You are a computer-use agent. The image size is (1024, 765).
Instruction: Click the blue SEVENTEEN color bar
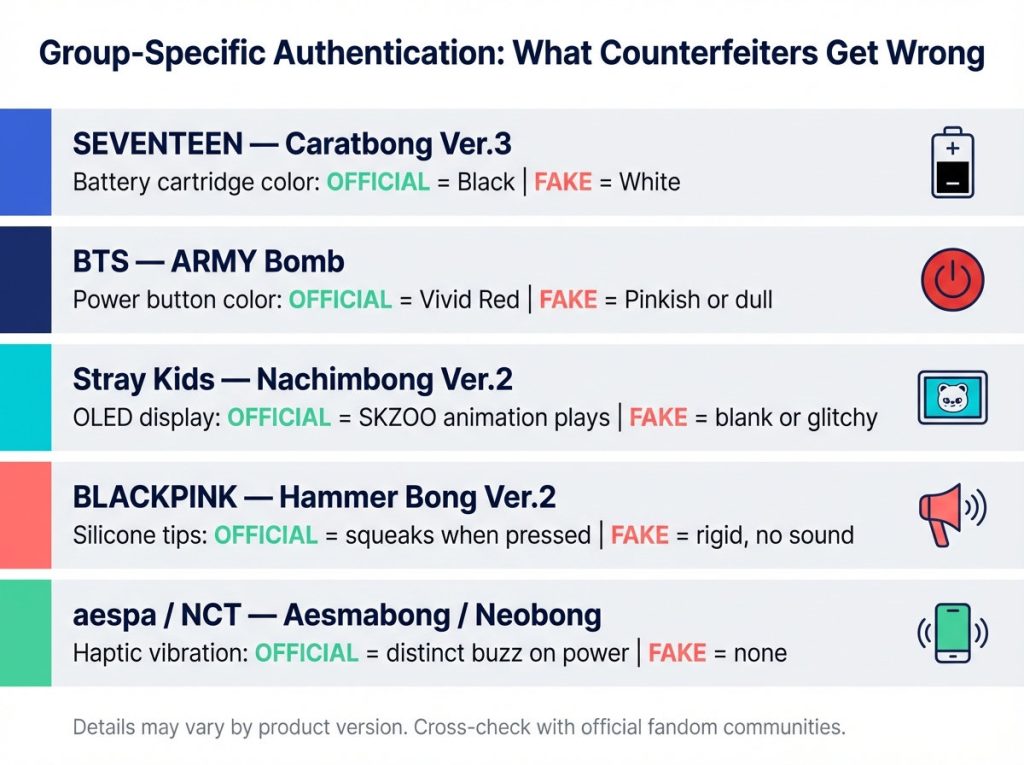click(x=25, y=162)
